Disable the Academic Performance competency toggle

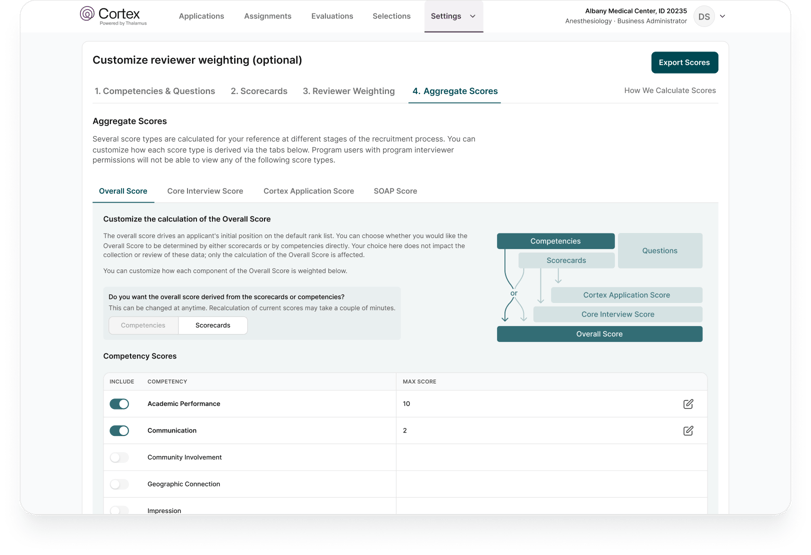tap(119, 404)
